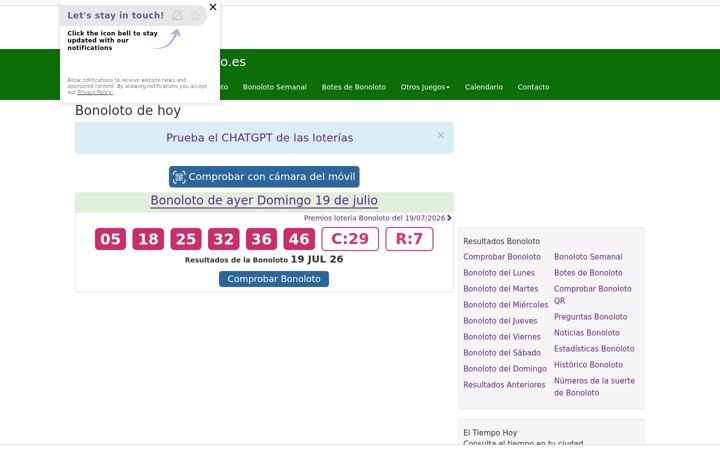720x450 pixels.
Task: Select winning number ball 36
Action: [261, 239]
